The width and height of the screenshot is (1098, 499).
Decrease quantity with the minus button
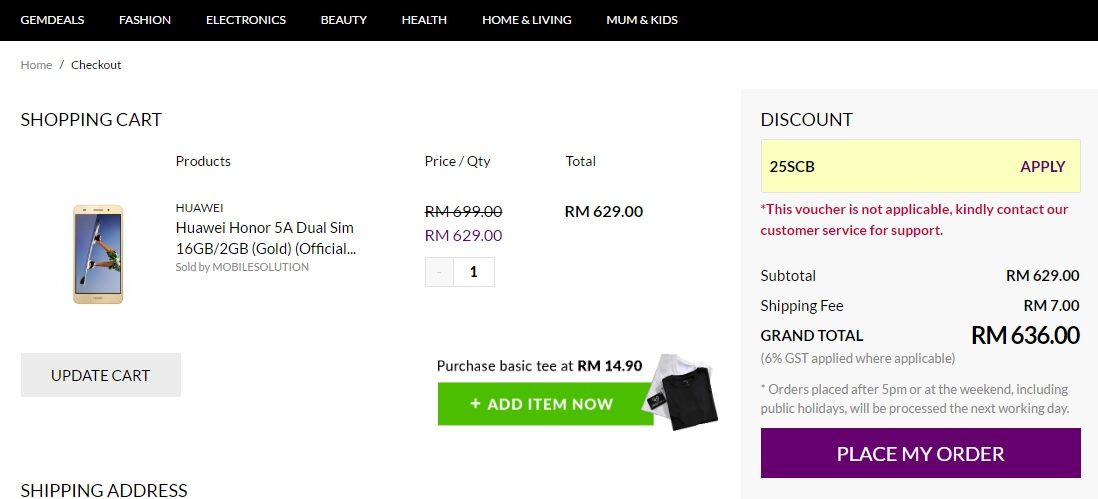click(x=439, y=272)
